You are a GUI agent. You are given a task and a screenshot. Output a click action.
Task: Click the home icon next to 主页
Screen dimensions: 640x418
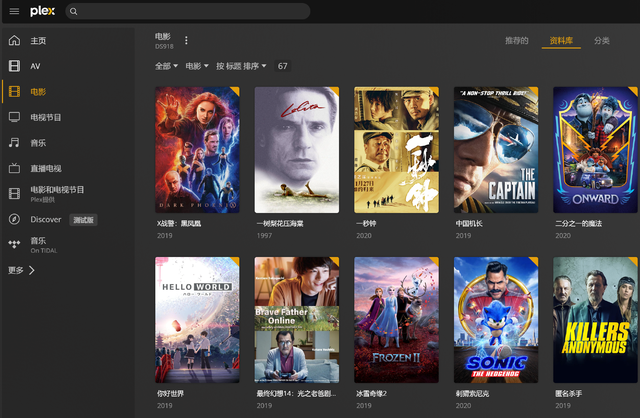tap(14, 40)
